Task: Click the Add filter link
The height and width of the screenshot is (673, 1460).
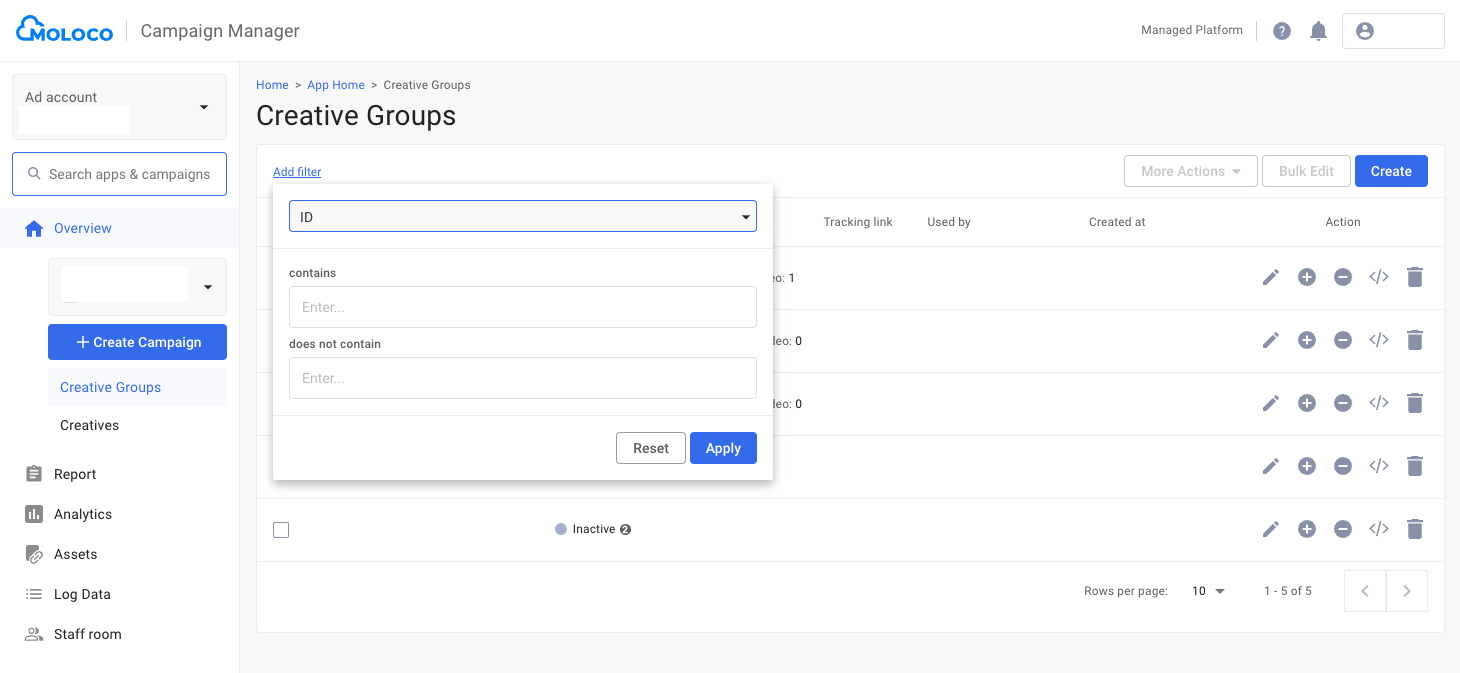Action: (x=297, y=172)
